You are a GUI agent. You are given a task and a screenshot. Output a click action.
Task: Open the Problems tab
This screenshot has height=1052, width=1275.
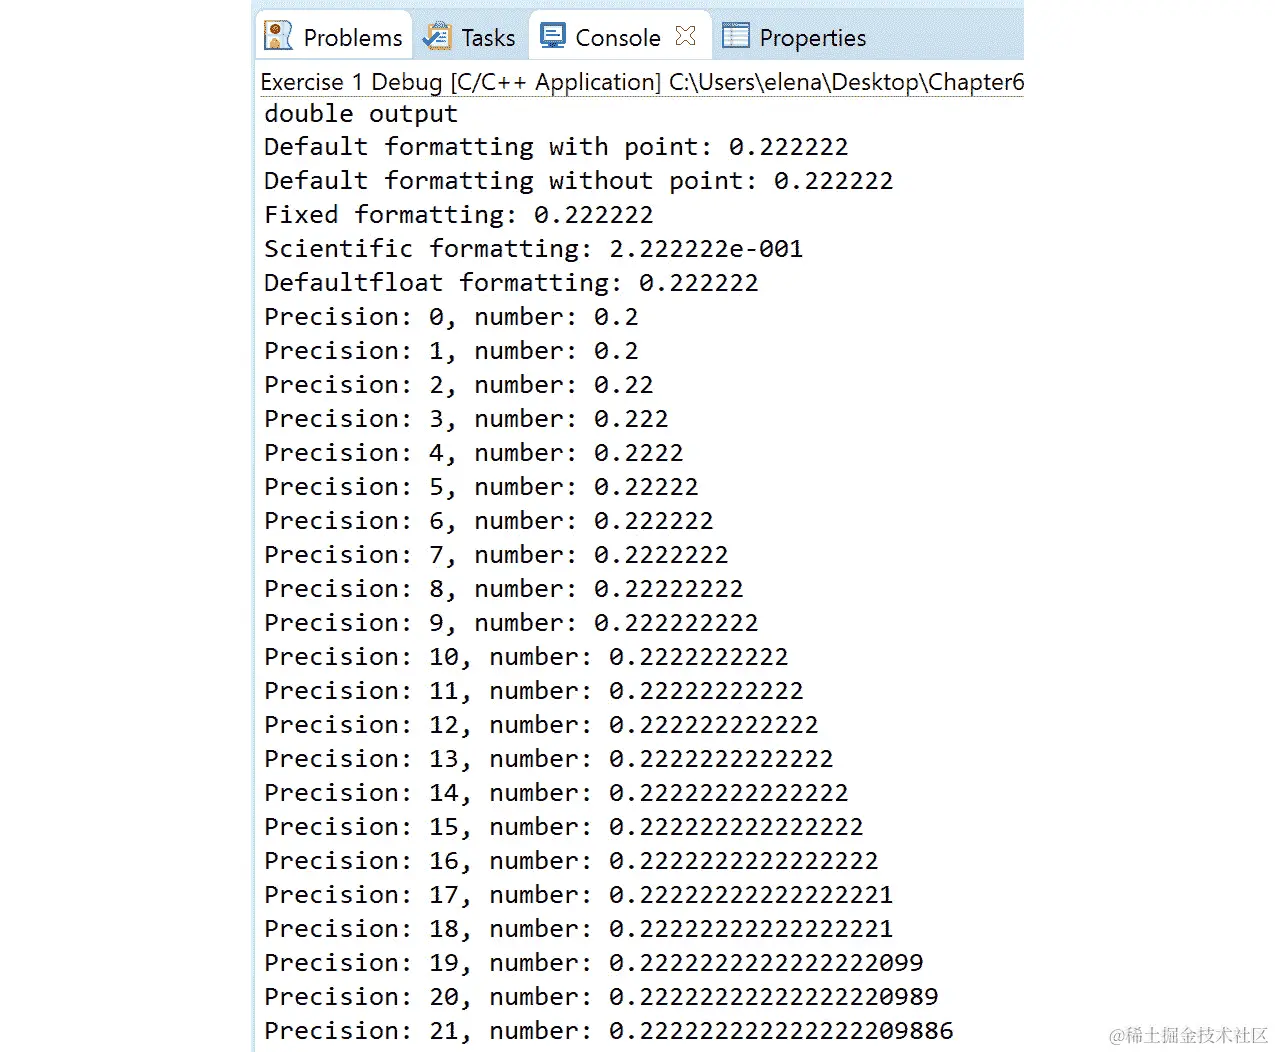pos(333,37)
